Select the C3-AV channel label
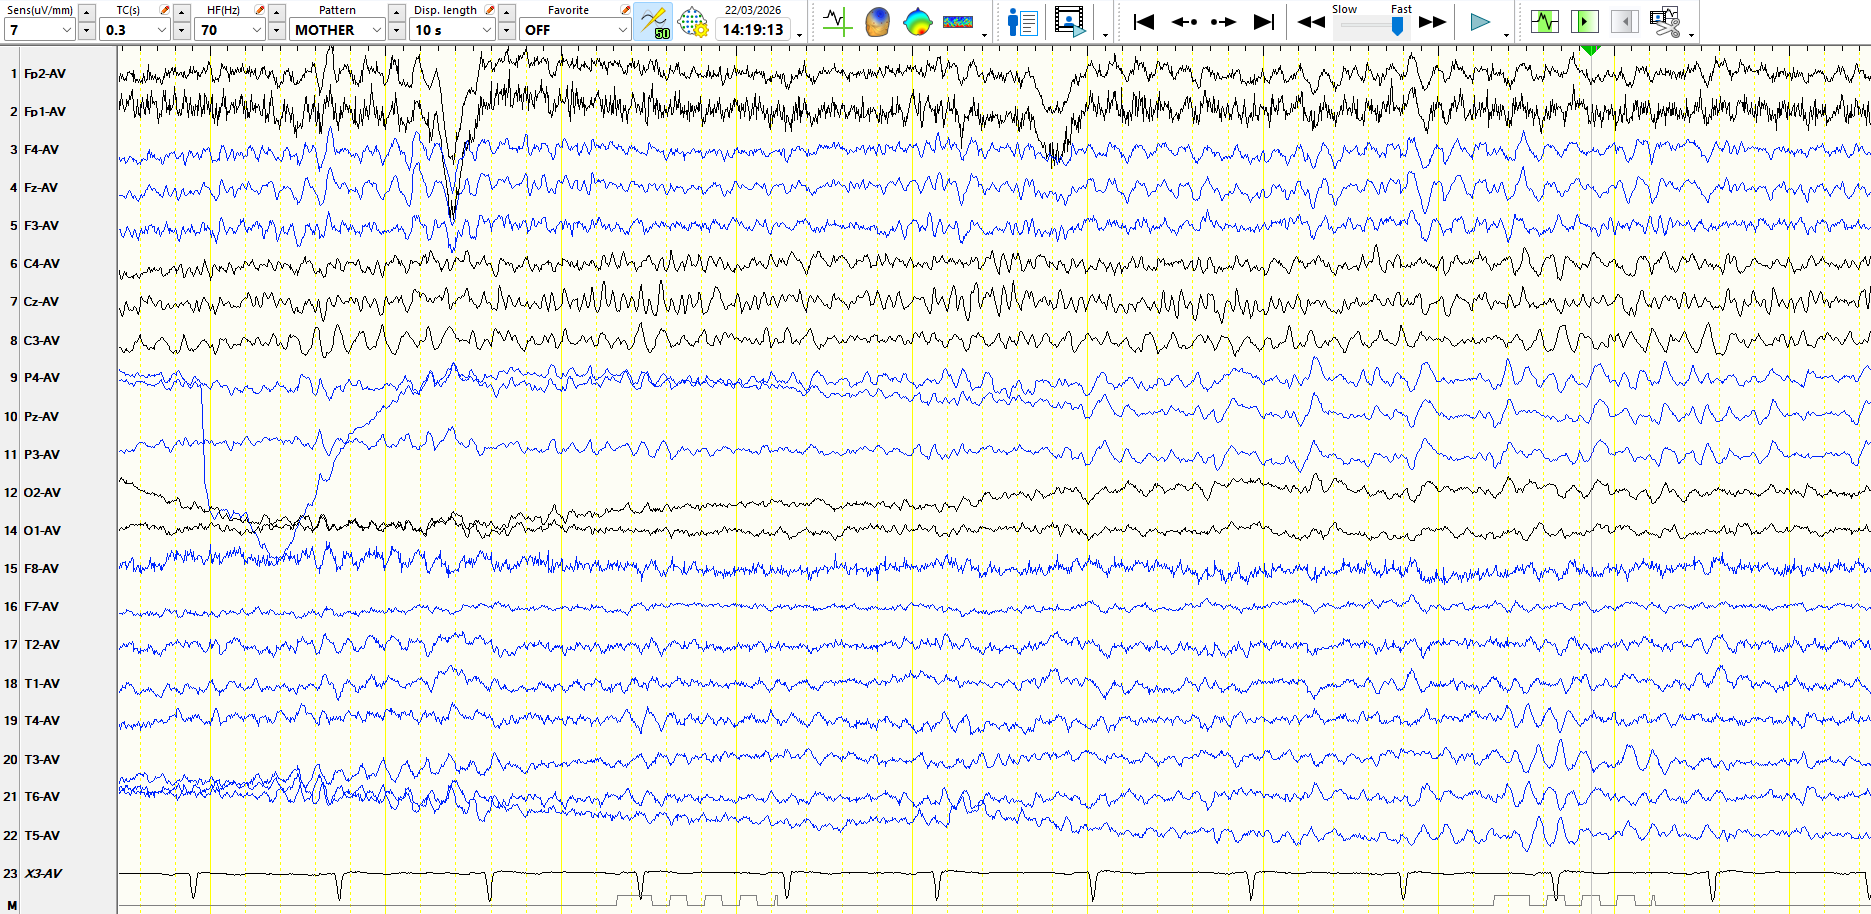 [42, 341]
